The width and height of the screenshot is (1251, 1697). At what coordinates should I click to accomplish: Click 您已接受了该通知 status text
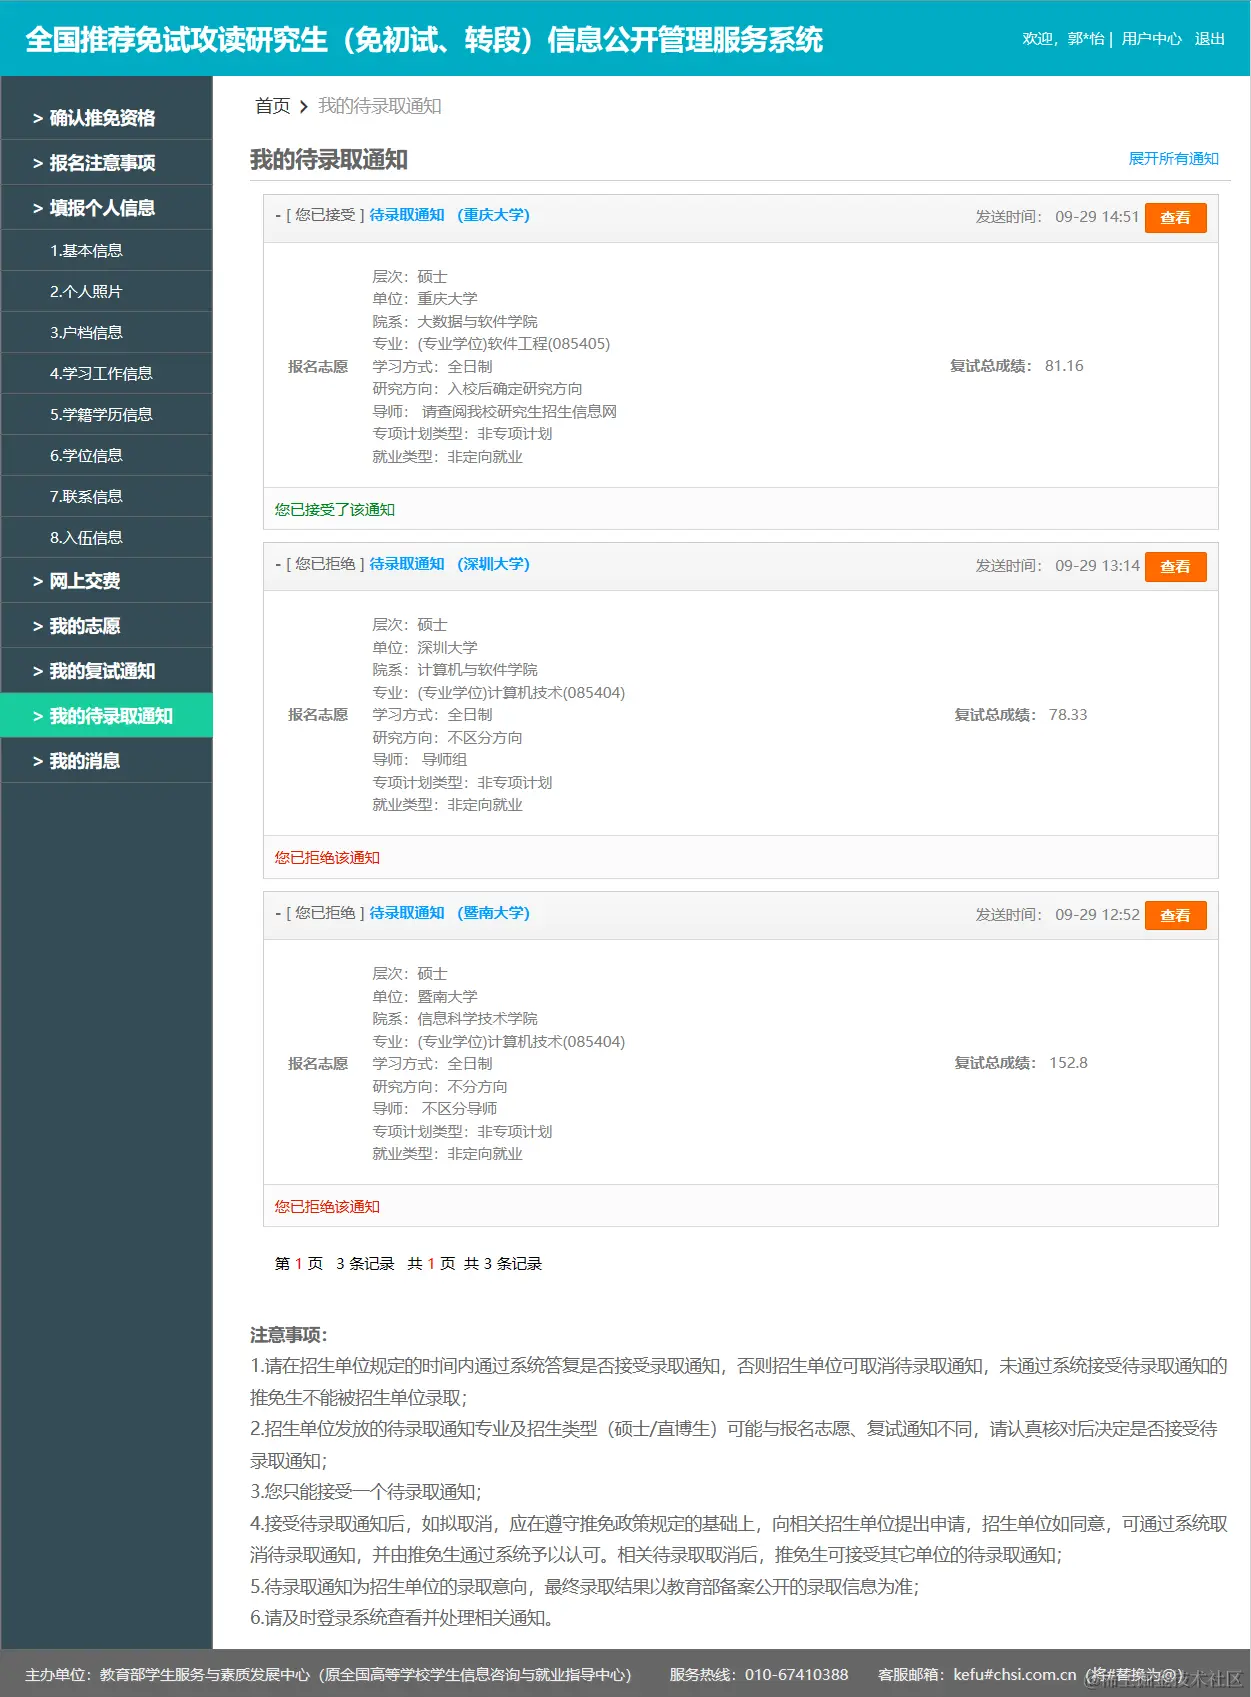(x=335, y=510)
